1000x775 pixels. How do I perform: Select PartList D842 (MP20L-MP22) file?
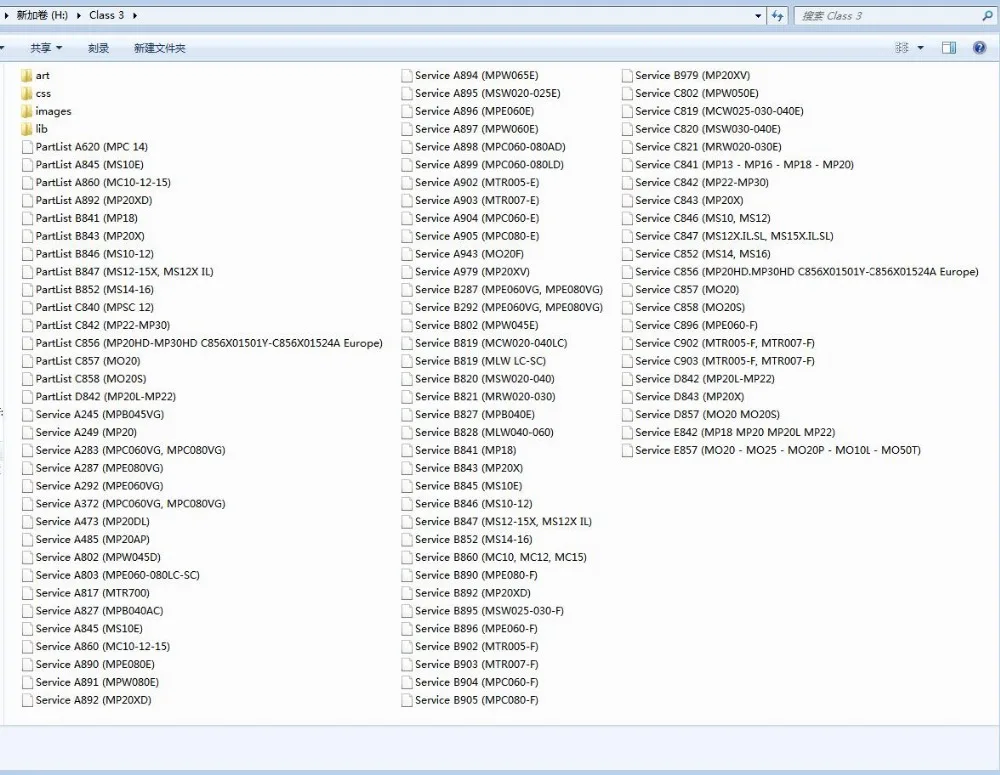click(x=106, y=397)
